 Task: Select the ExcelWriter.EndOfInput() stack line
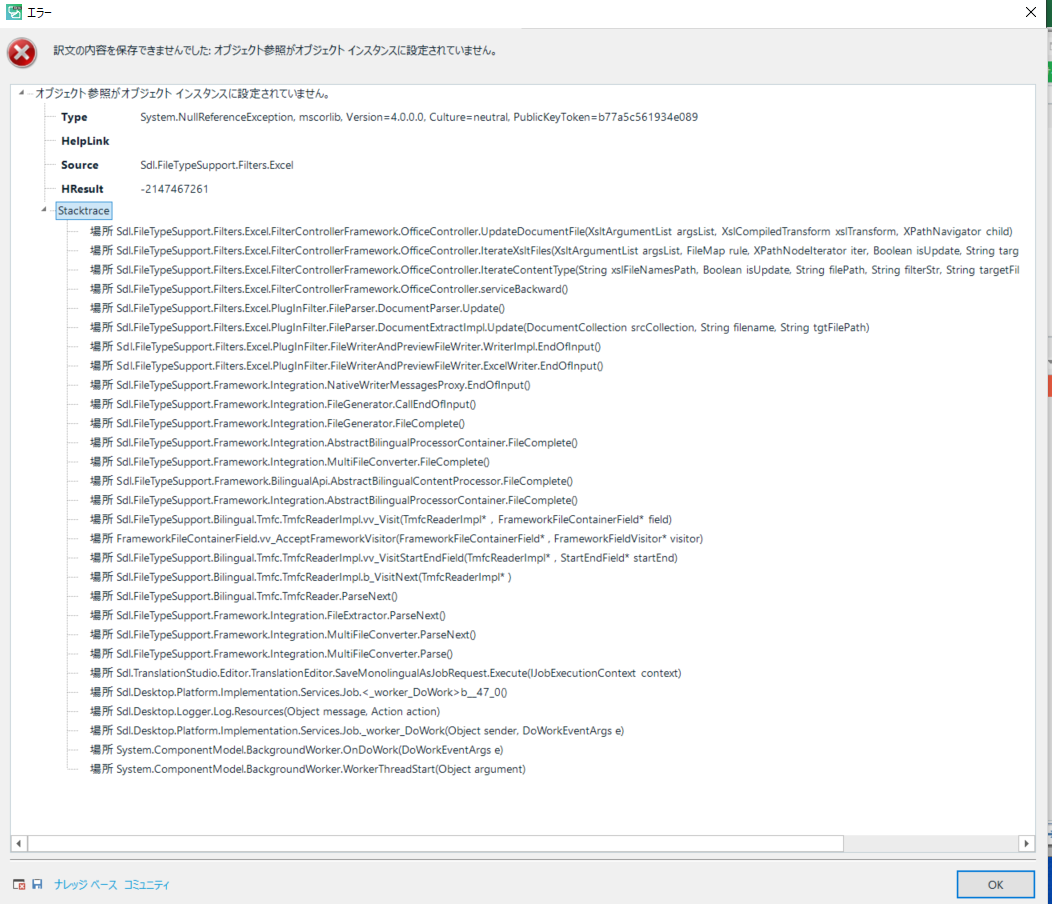(x=347, y=366)
